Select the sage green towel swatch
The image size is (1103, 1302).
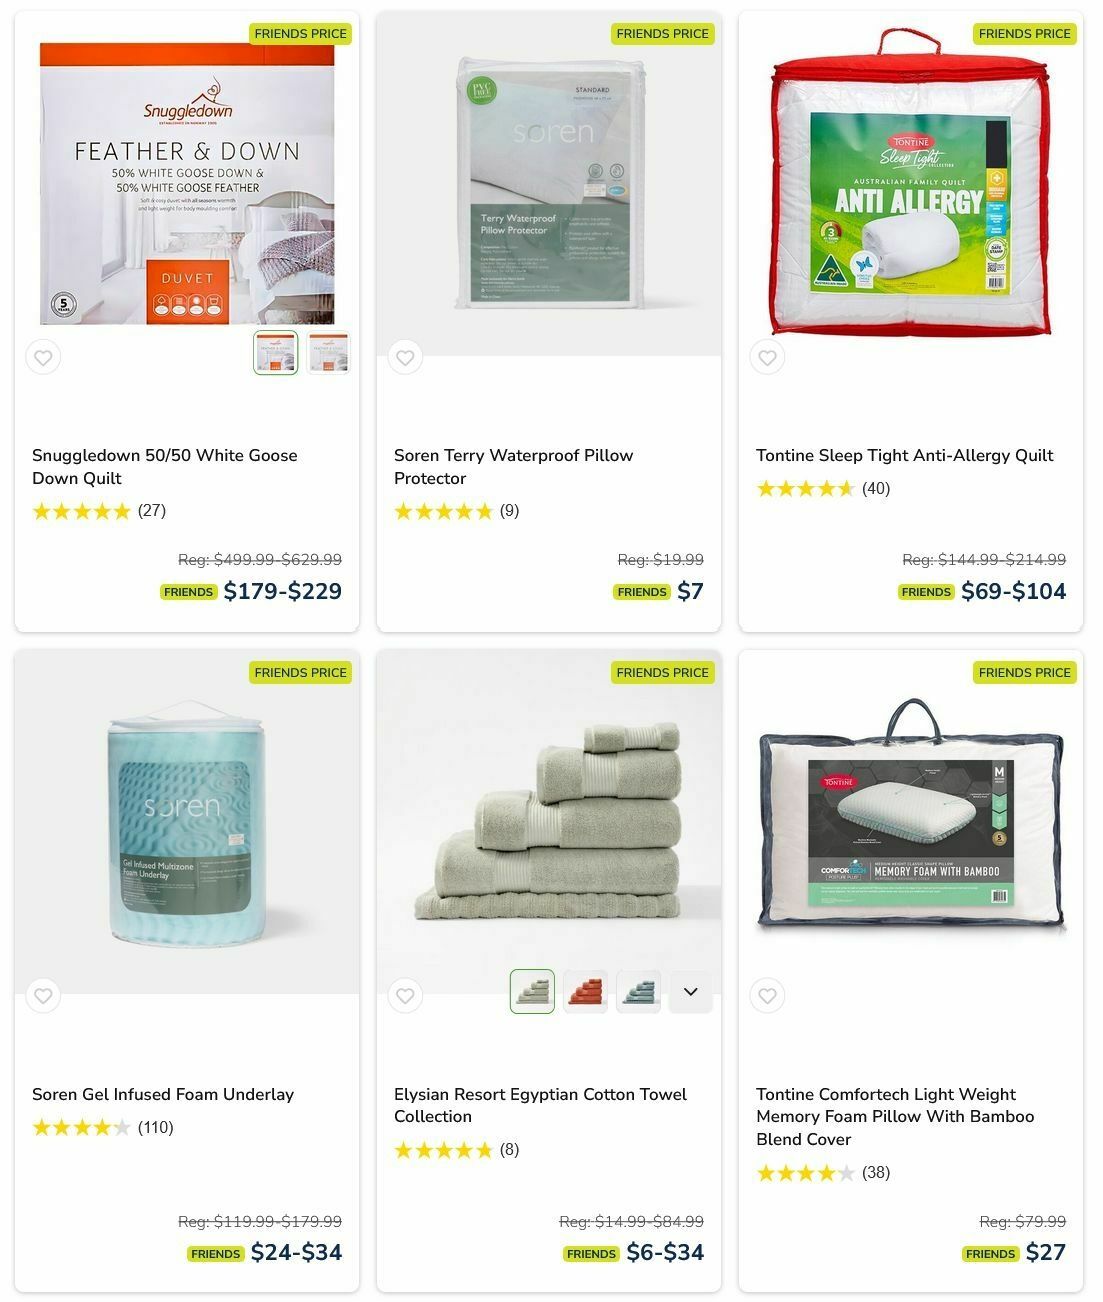pos(532,992)
